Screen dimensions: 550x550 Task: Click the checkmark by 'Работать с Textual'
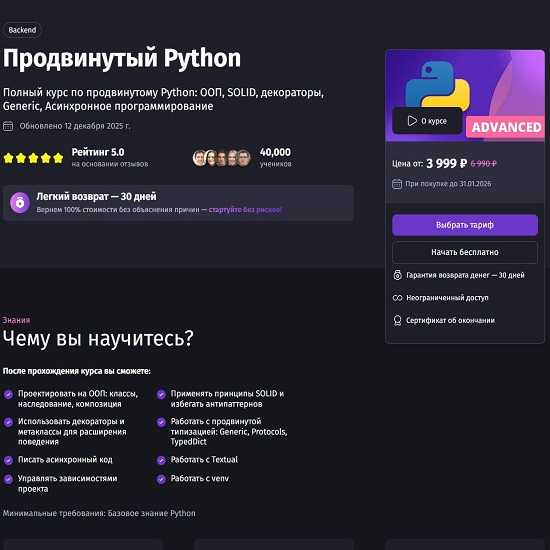[161, 460]
